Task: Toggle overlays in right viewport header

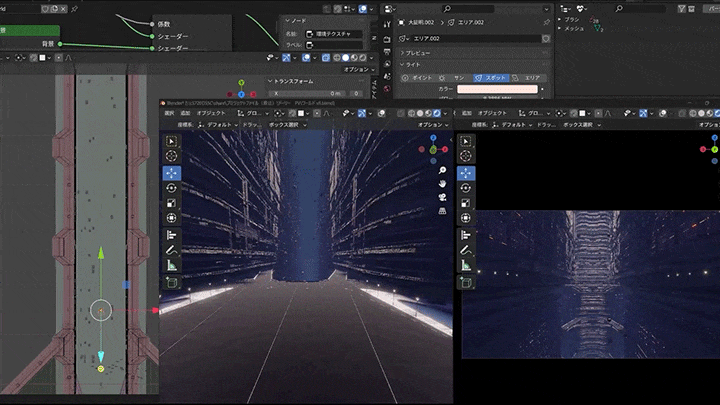Action: (663, 113)
